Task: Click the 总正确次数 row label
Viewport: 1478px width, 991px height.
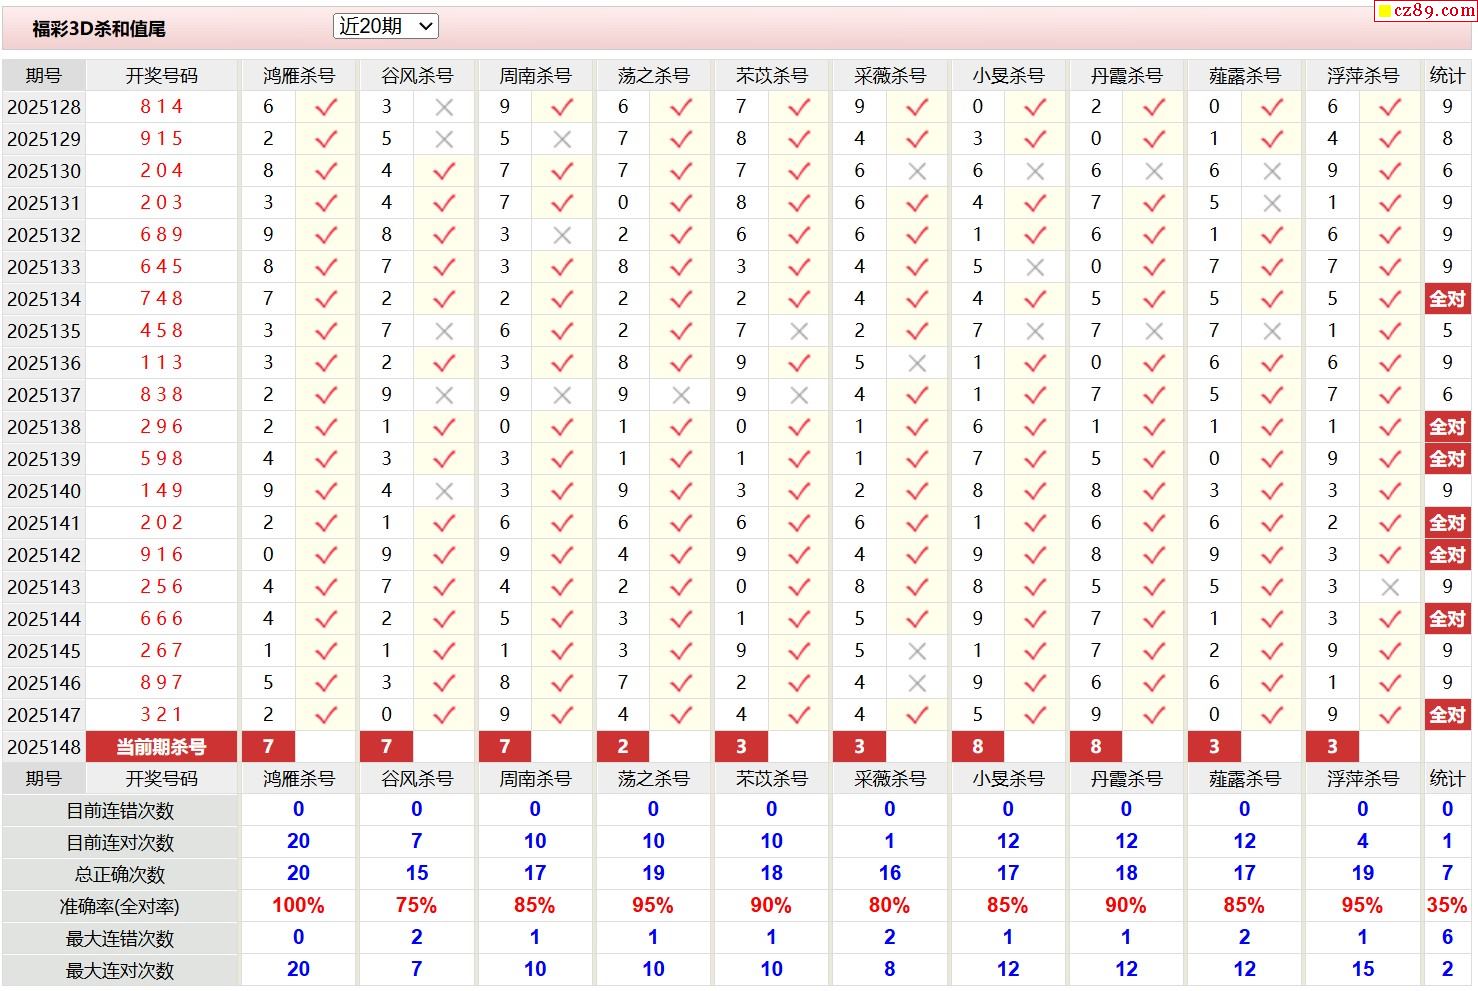Action: point(120,875)
